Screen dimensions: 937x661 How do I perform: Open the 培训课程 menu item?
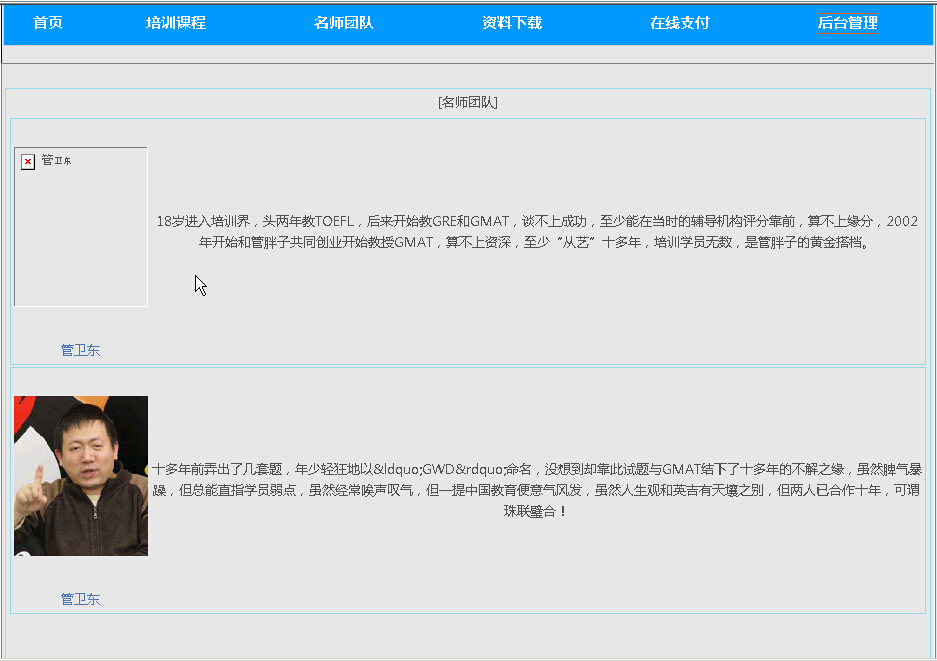tap(176, 23)
